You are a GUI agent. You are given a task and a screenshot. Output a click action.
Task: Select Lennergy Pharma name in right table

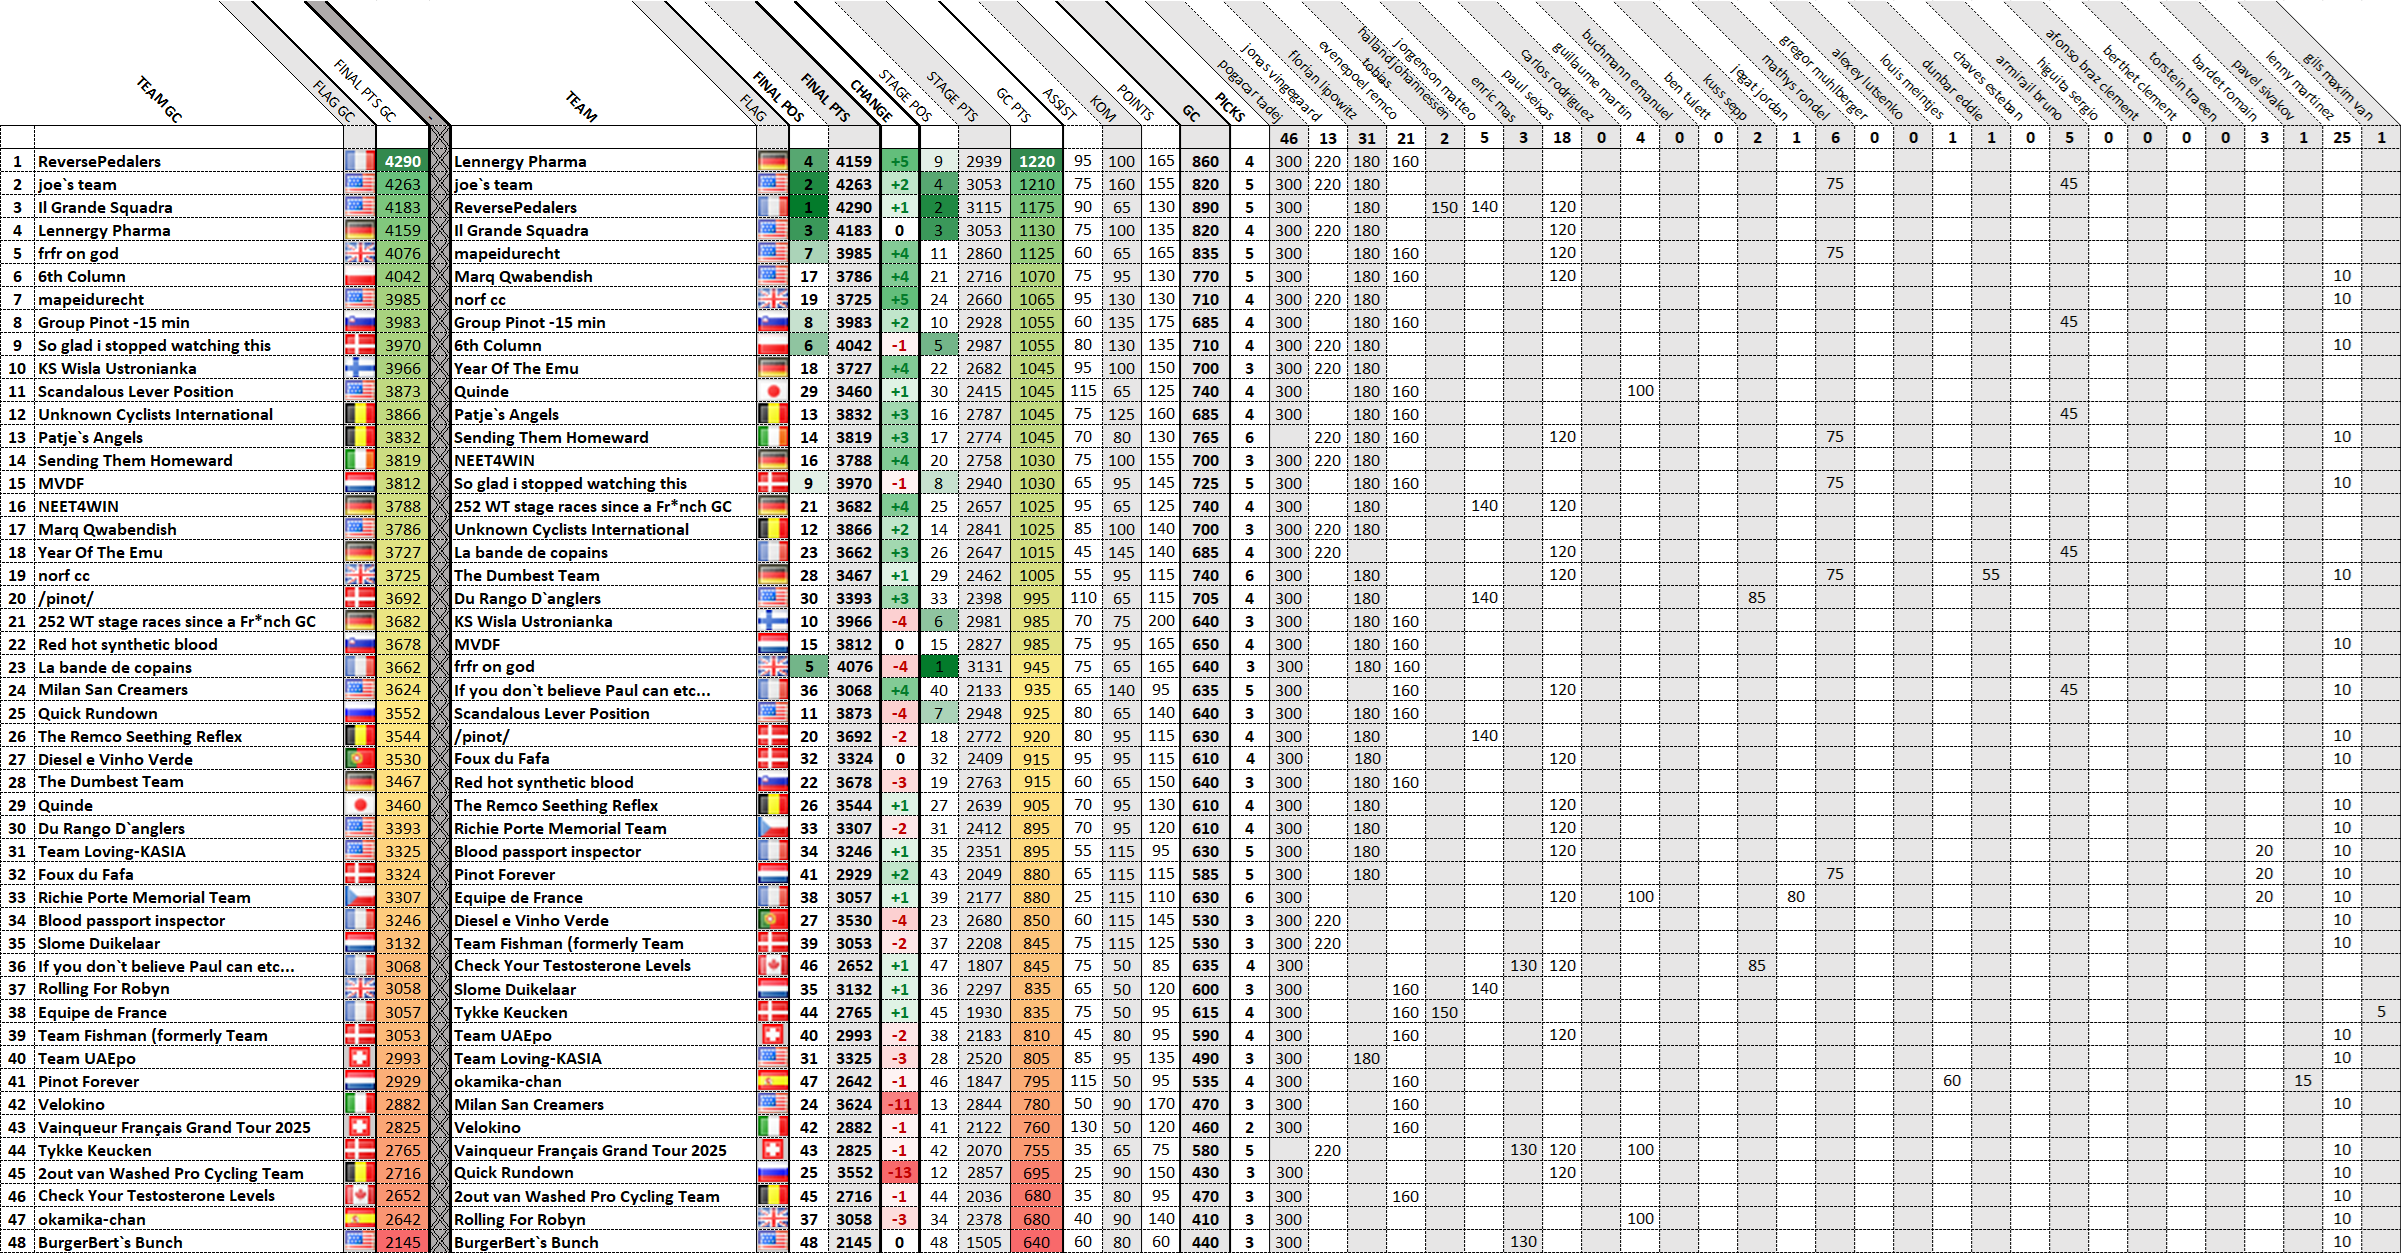(x=520, y=161)
